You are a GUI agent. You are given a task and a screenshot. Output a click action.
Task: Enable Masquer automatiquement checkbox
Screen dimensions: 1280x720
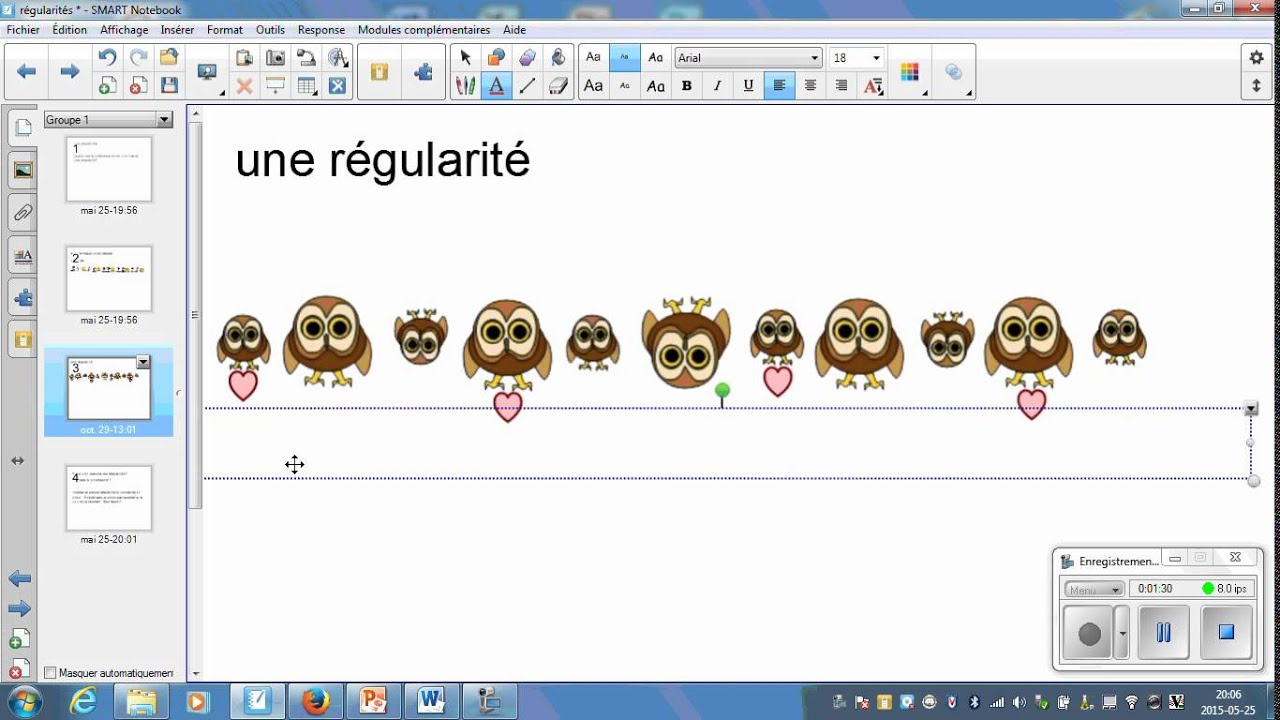pos(50,673)
